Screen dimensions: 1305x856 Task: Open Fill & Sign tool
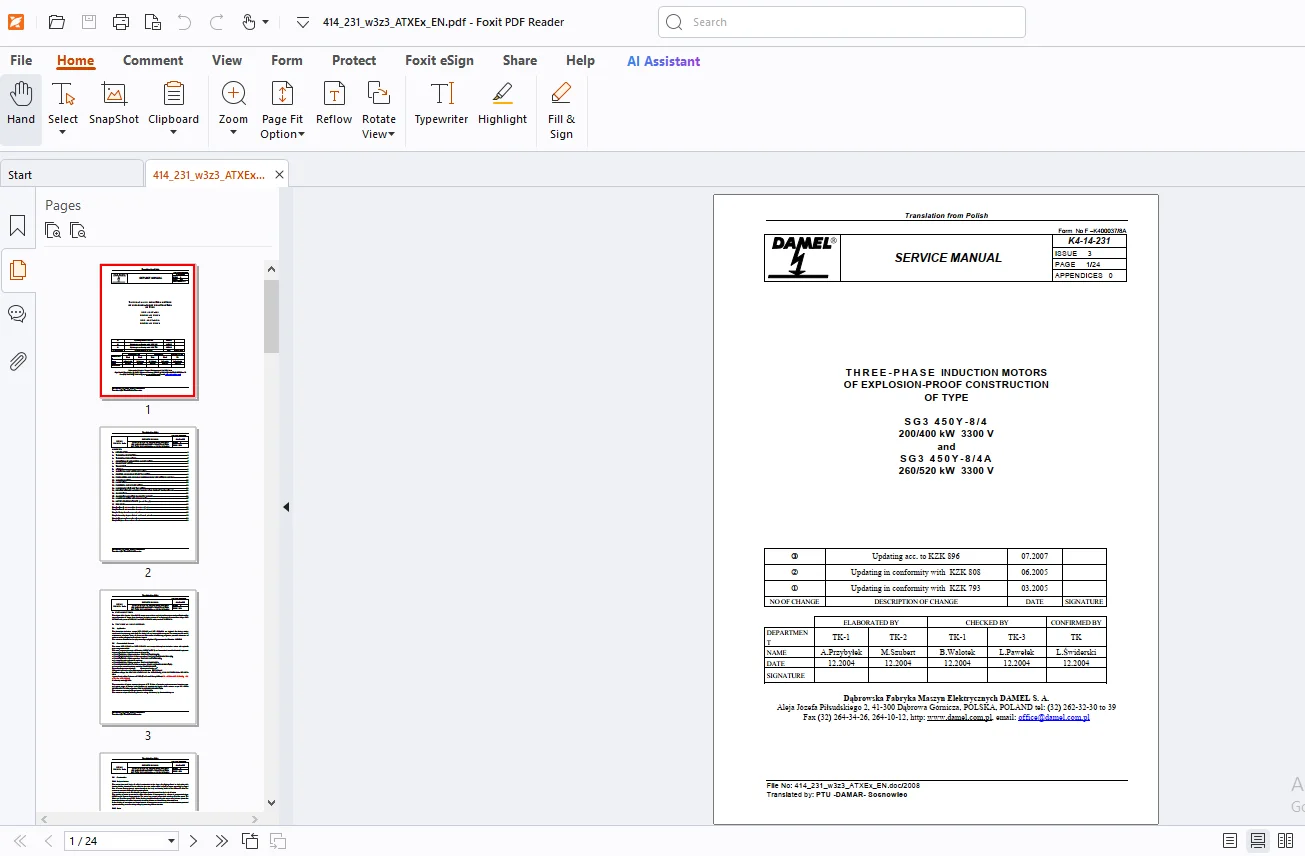click(x=561, y=110)
